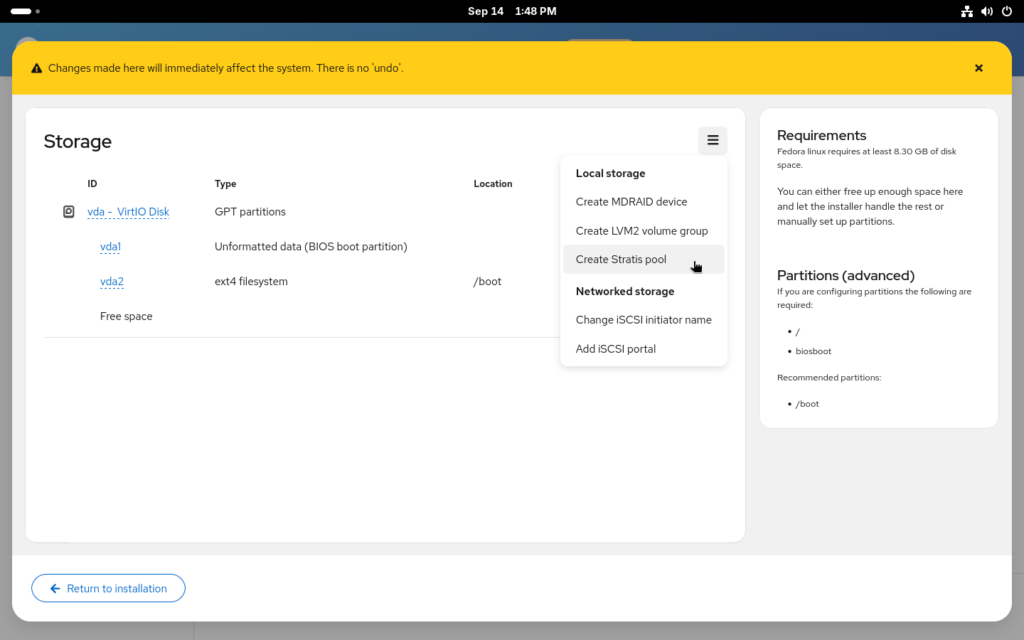Image resolution: width=1024 pixels, height=640 pixels.
Task: Choose Create MDRAID device
Action: click(643, 202)
